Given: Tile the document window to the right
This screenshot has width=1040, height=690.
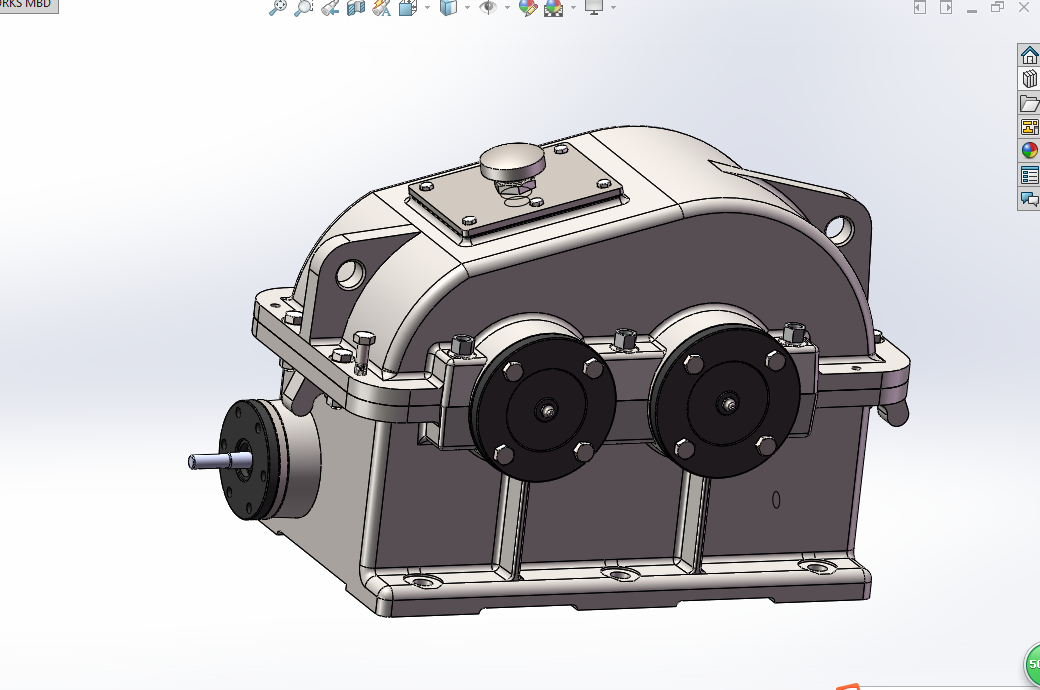Looking at the screenshot, I should point(946,7).
